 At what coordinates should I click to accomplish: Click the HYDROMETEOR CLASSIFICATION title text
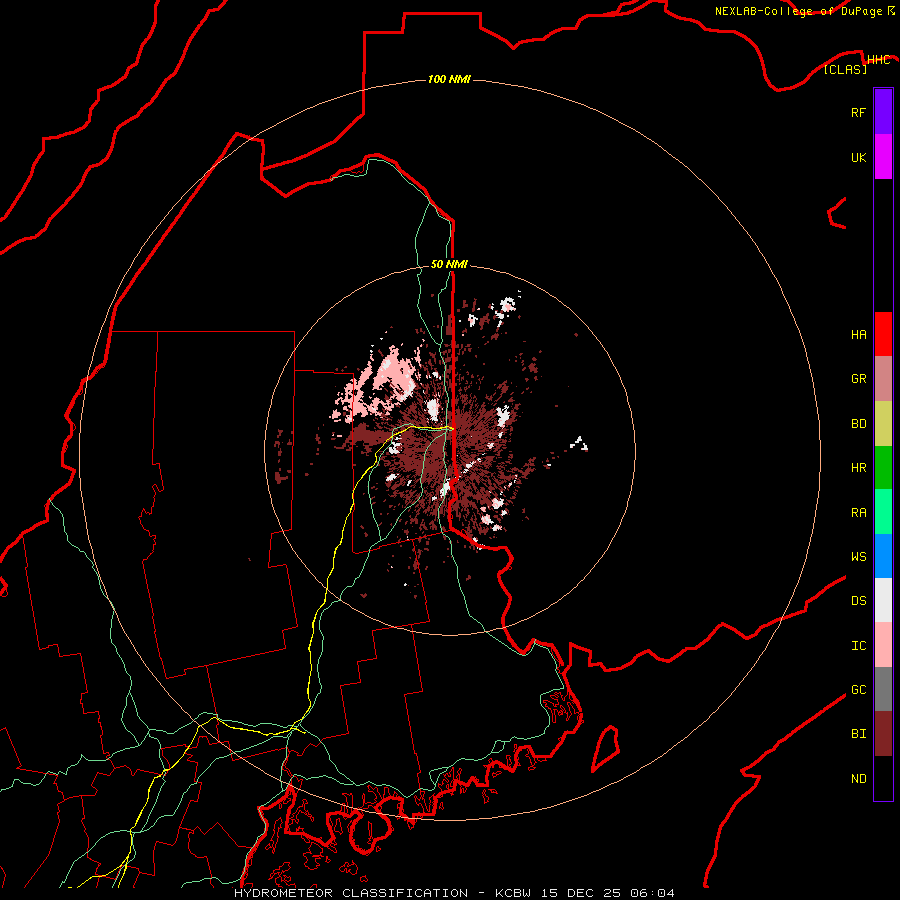351,893
